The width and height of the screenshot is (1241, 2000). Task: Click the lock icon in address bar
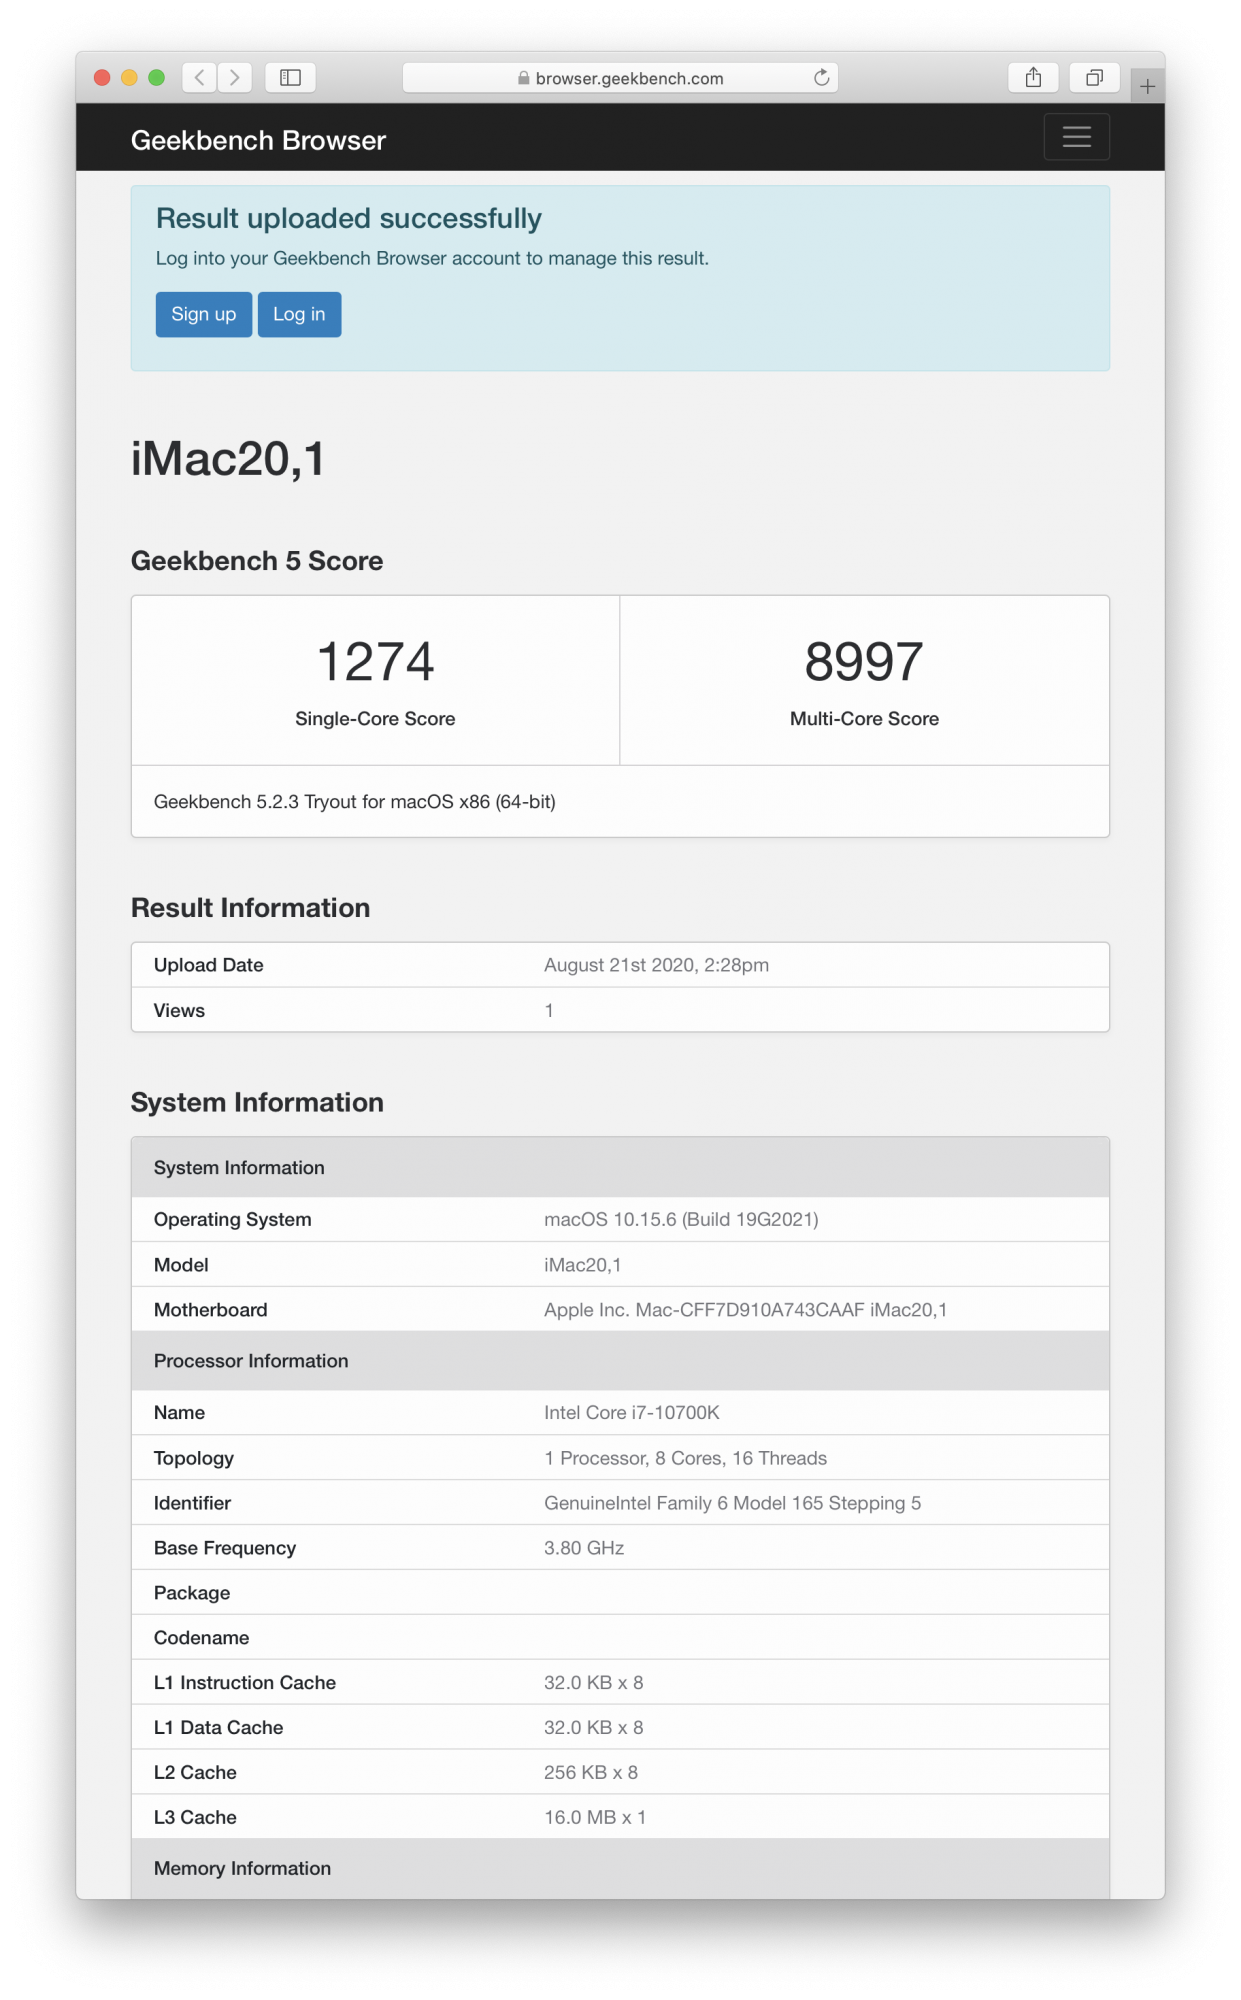tap(523, 78)
